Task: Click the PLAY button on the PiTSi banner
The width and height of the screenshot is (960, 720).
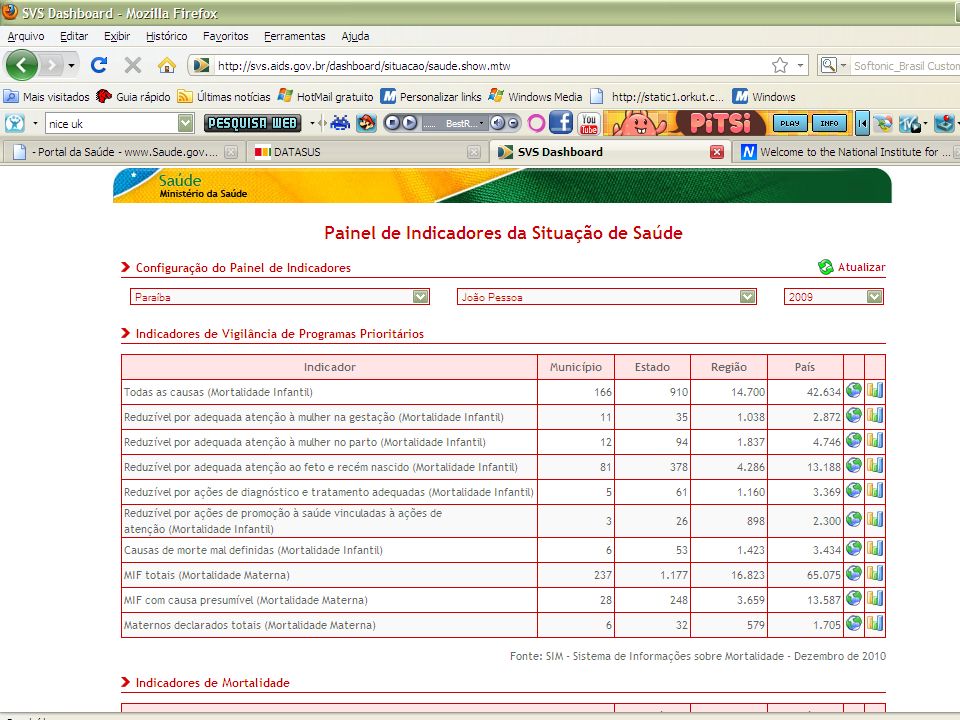Action: (x=790, y=123)
